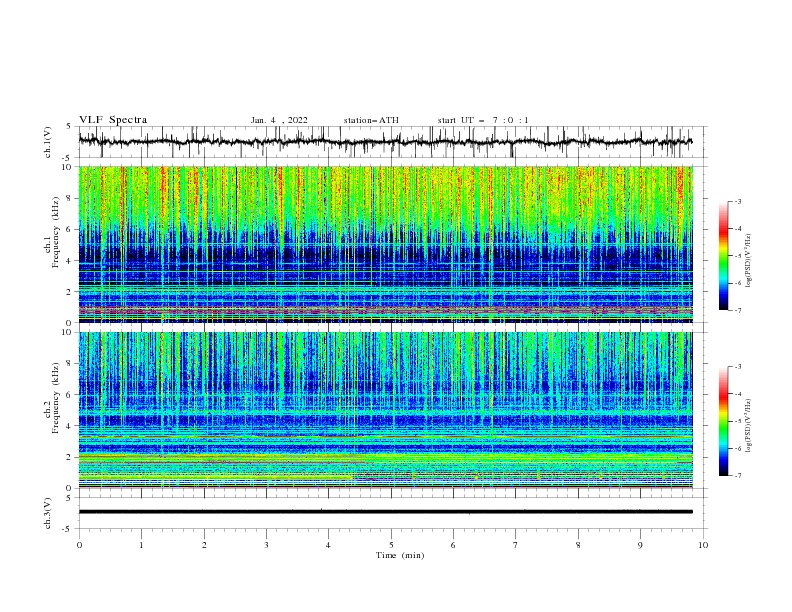This screenshot has height=612, width=792.
Task: Select the date text "Jan. 4 , 2022"
Action: click(x=279, y=120)
